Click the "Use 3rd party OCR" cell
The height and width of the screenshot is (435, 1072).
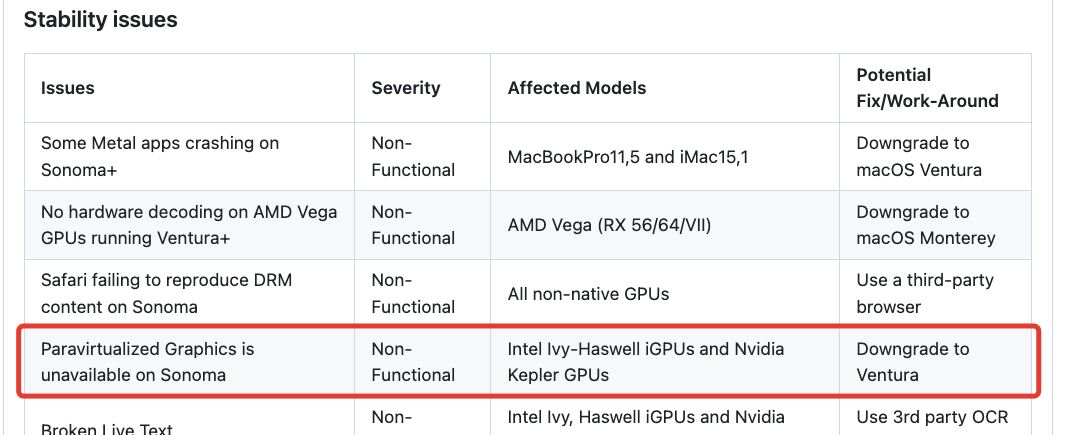click(932, 417)
